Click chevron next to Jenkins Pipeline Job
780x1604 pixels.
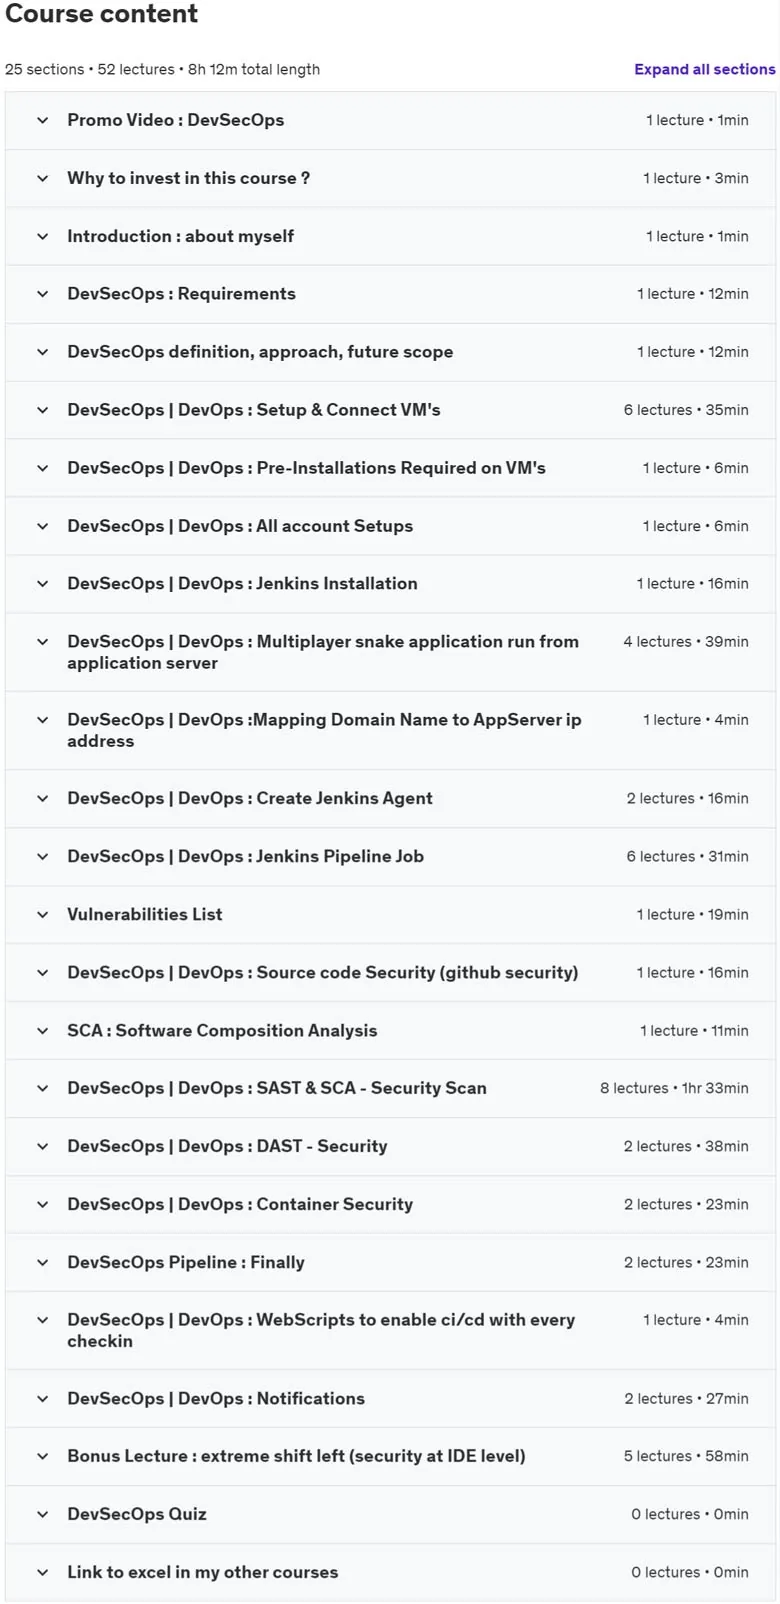[42, 856]
